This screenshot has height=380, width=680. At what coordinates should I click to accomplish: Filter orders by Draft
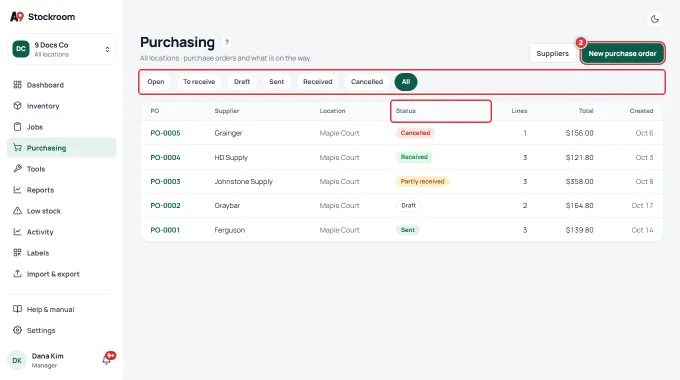[242, 82]
